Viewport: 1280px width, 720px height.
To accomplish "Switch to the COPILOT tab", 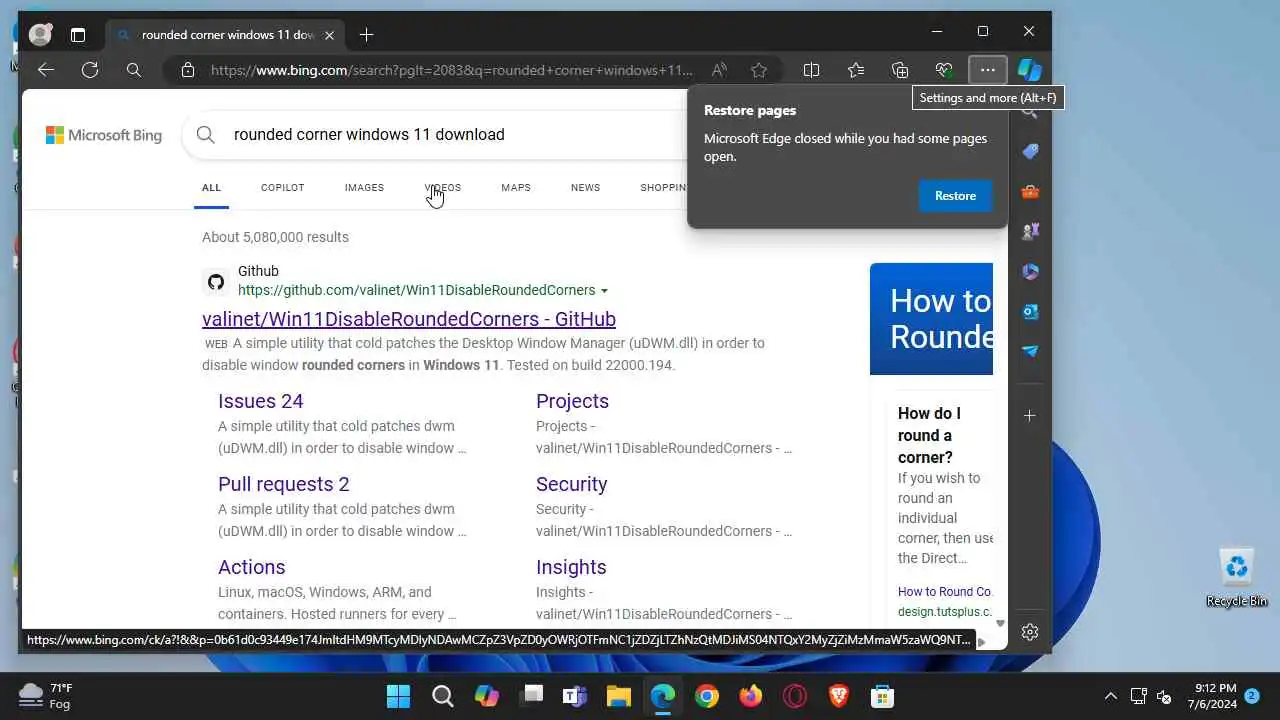I will point(282,188).
